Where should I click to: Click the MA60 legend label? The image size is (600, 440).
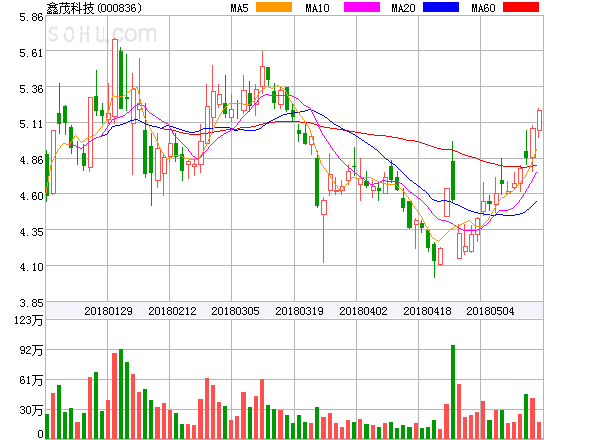pos(483,8)
